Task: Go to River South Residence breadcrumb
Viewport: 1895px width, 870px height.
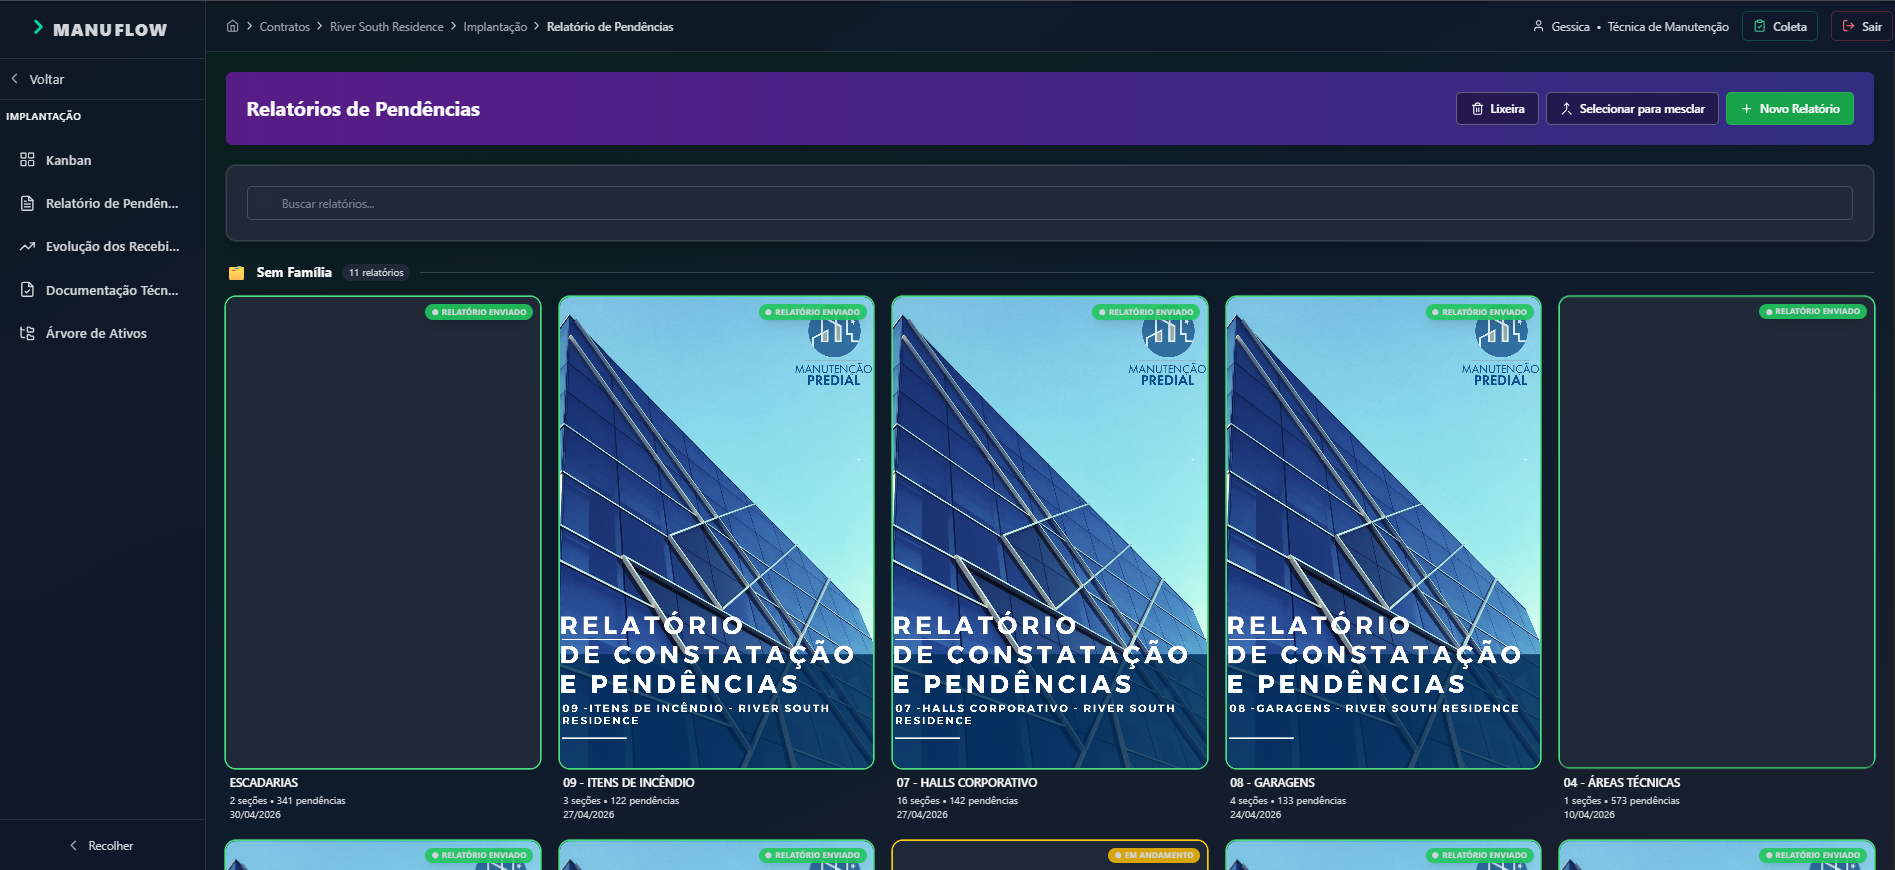Action: pyautogui.click(x=387, y=27)
